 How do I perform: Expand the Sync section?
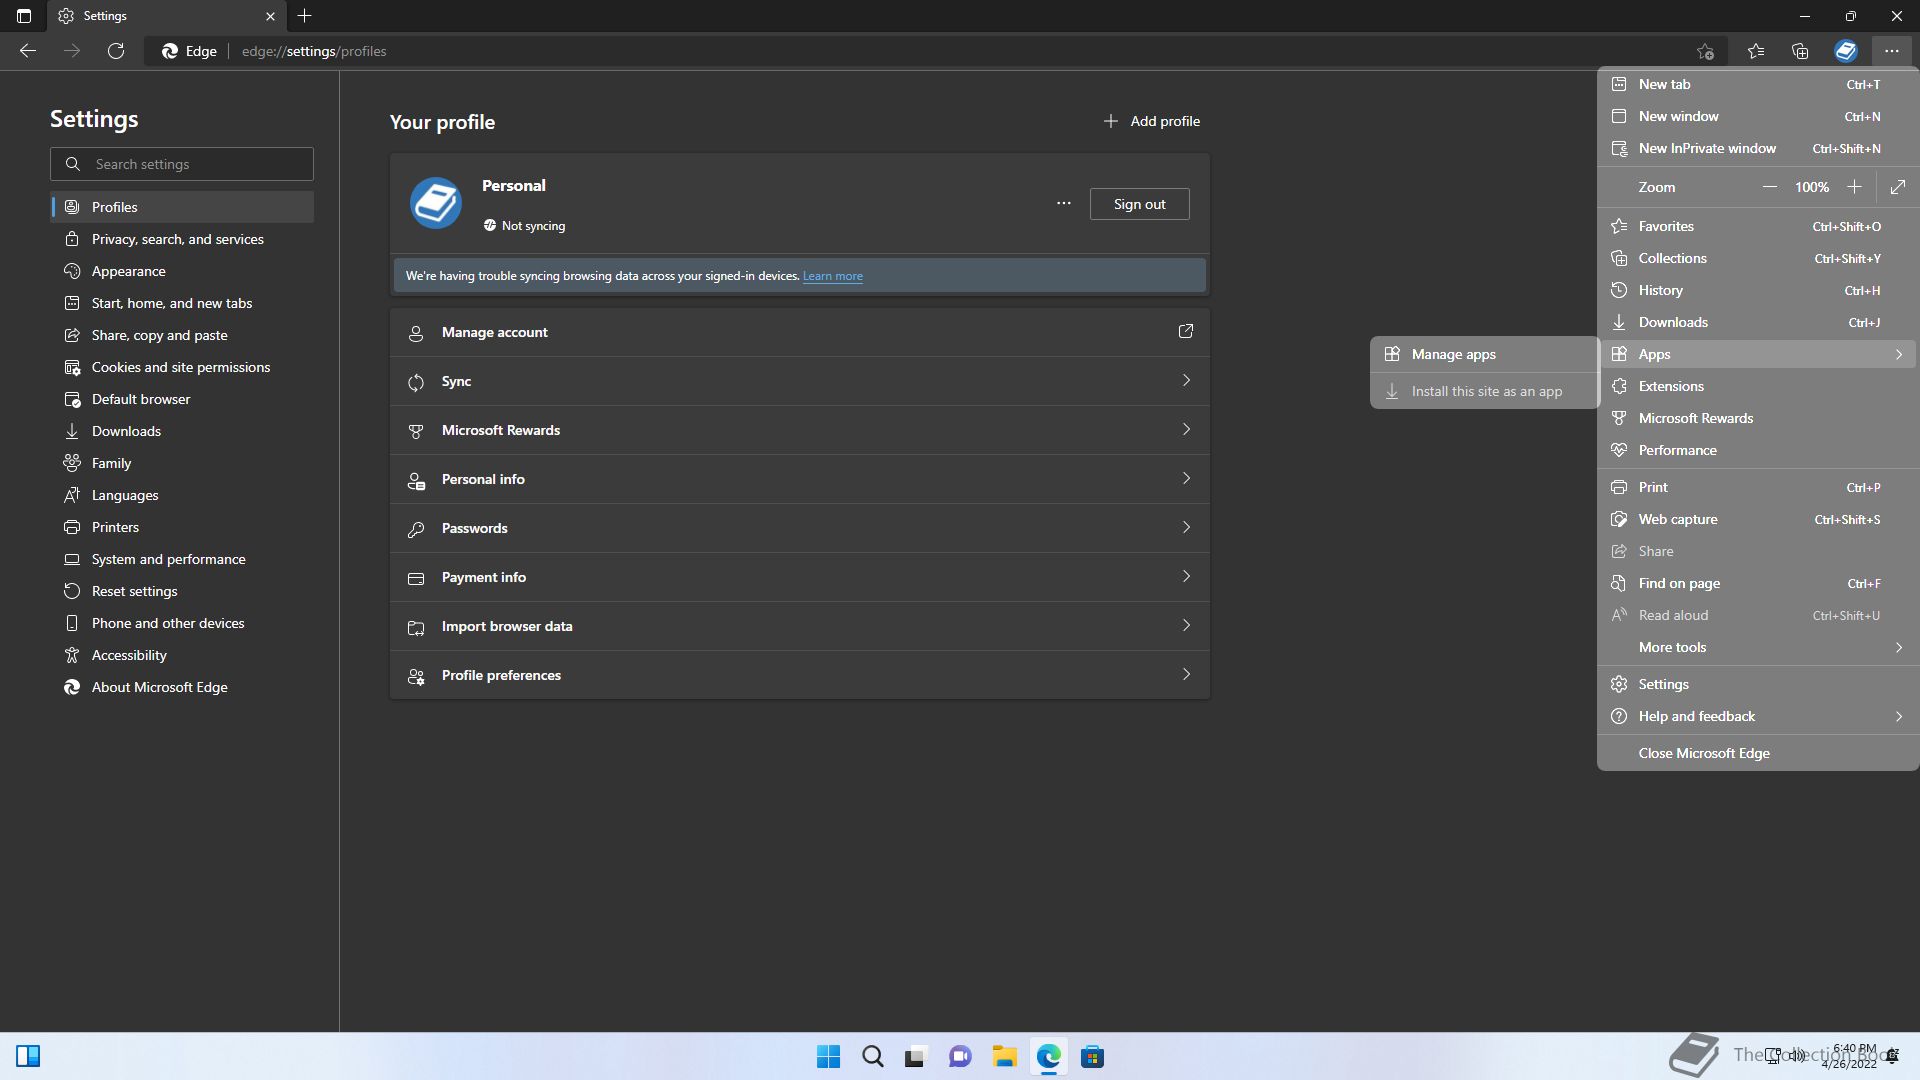[800, 381]
